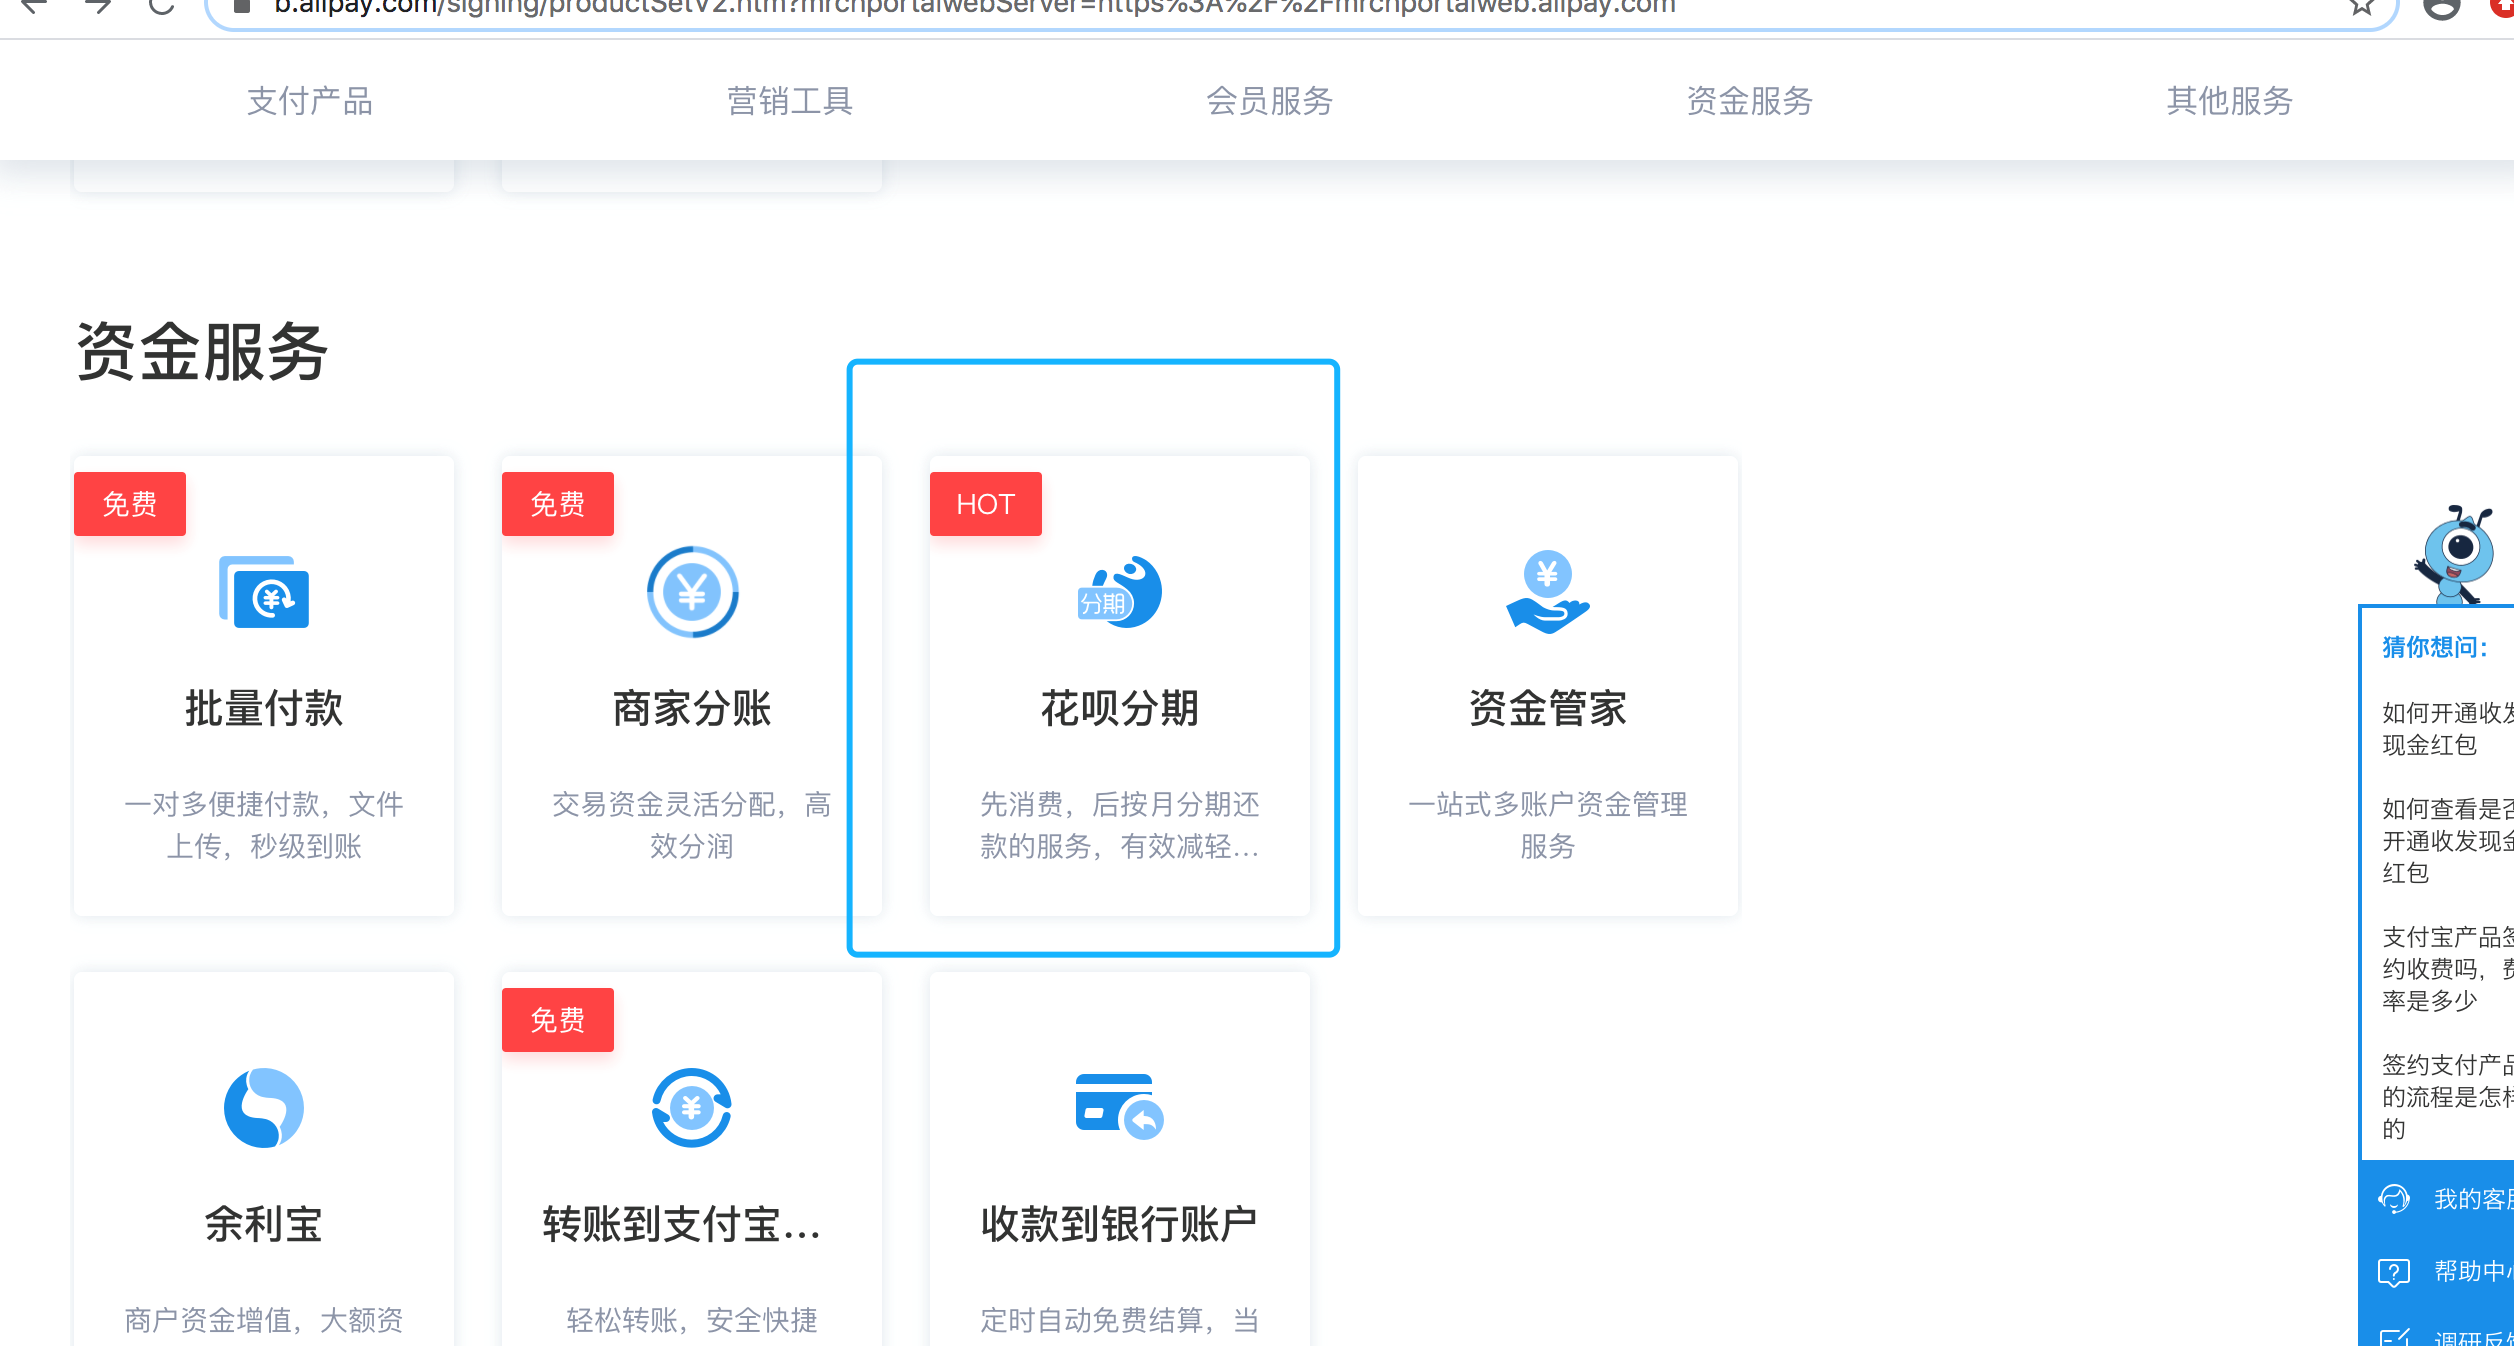Viewport: 2514px width, 1346px height.
Task: Open the 资金管家 card title
Action: click(1548, 708)
